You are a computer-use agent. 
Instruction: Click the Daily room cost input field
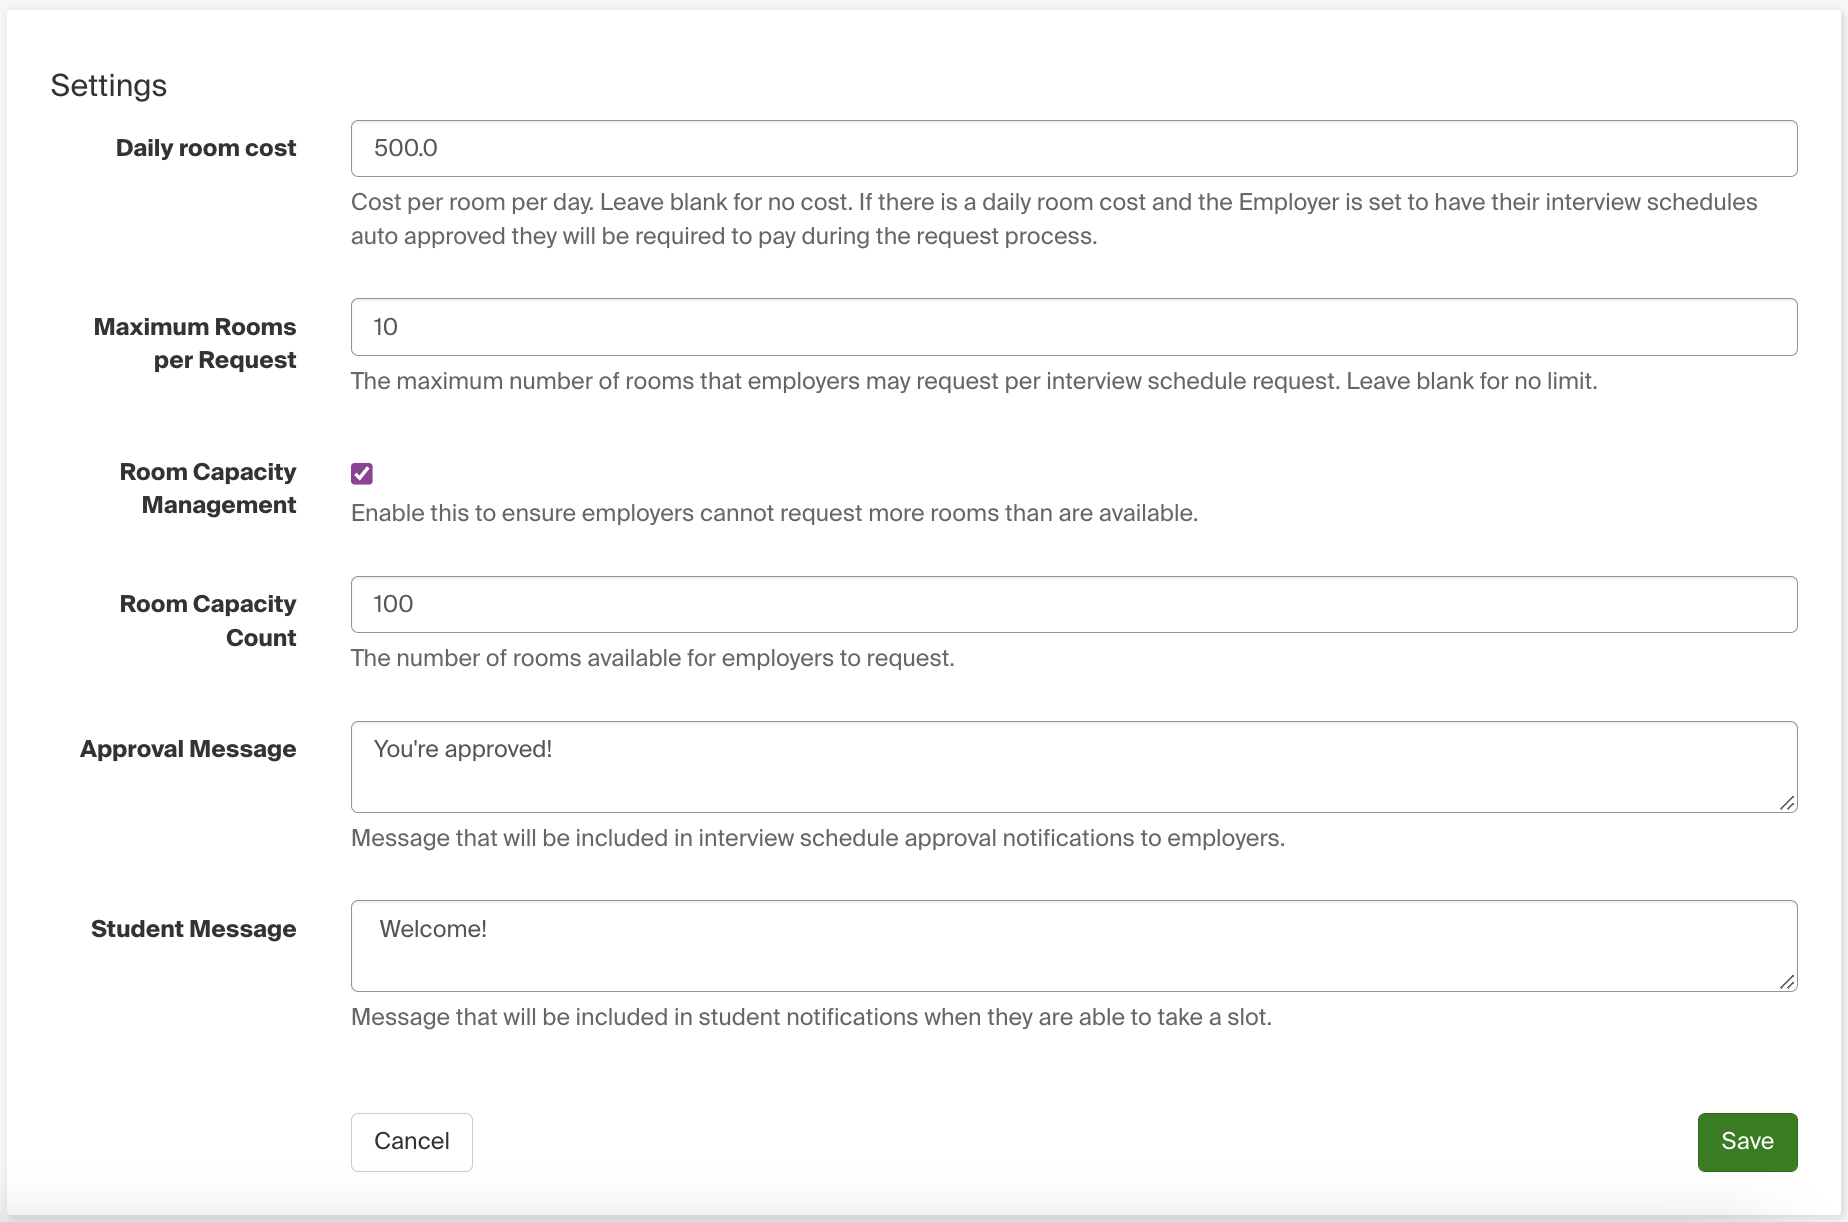pos(1074,148)
